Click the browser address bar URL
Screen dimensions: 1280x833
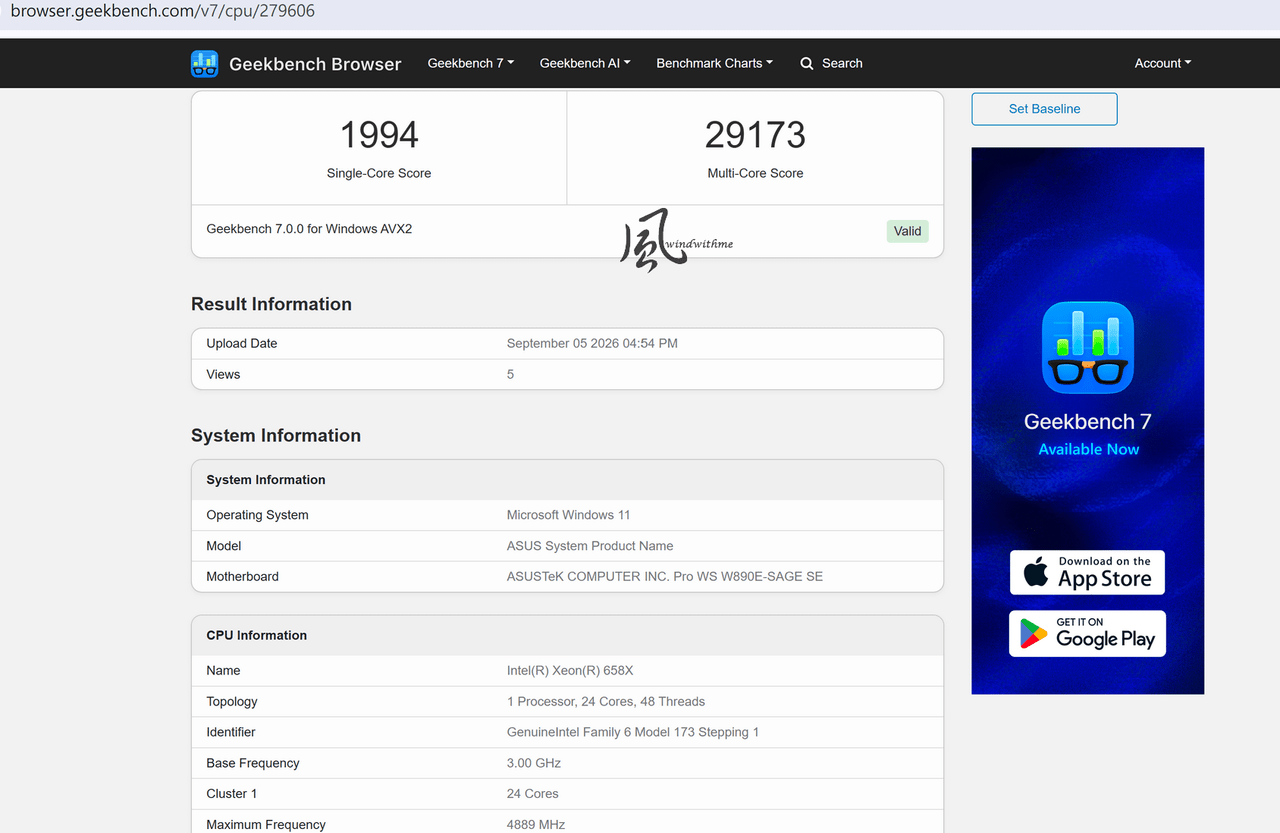tap(163, 11)
